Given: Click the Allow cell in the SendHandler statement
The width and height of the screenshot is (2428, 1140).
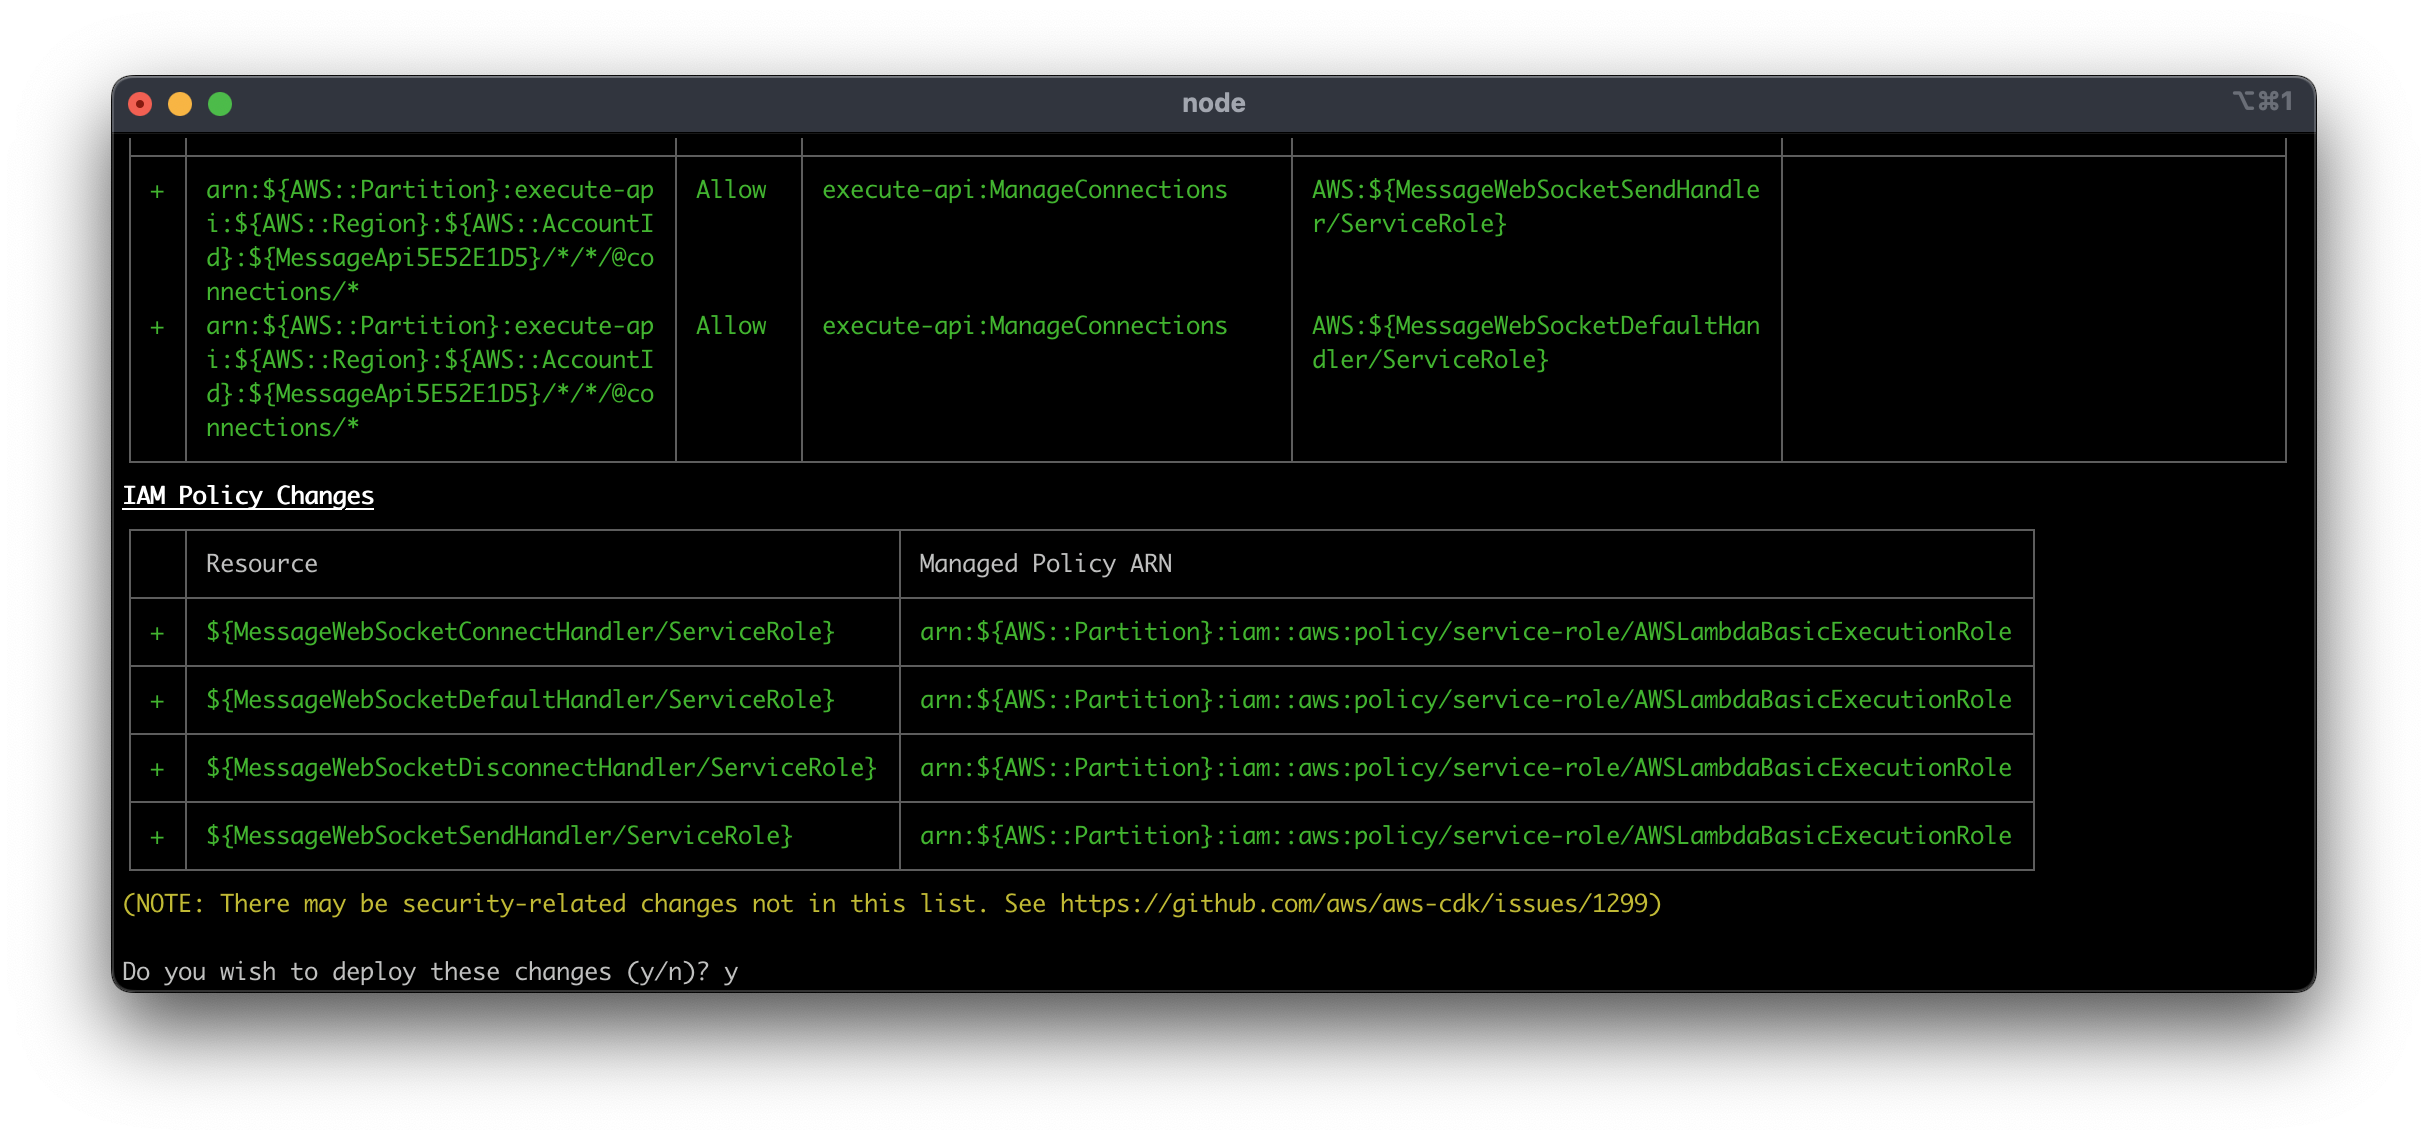Looking at the screenshot, I should click(x=731, y=190).
